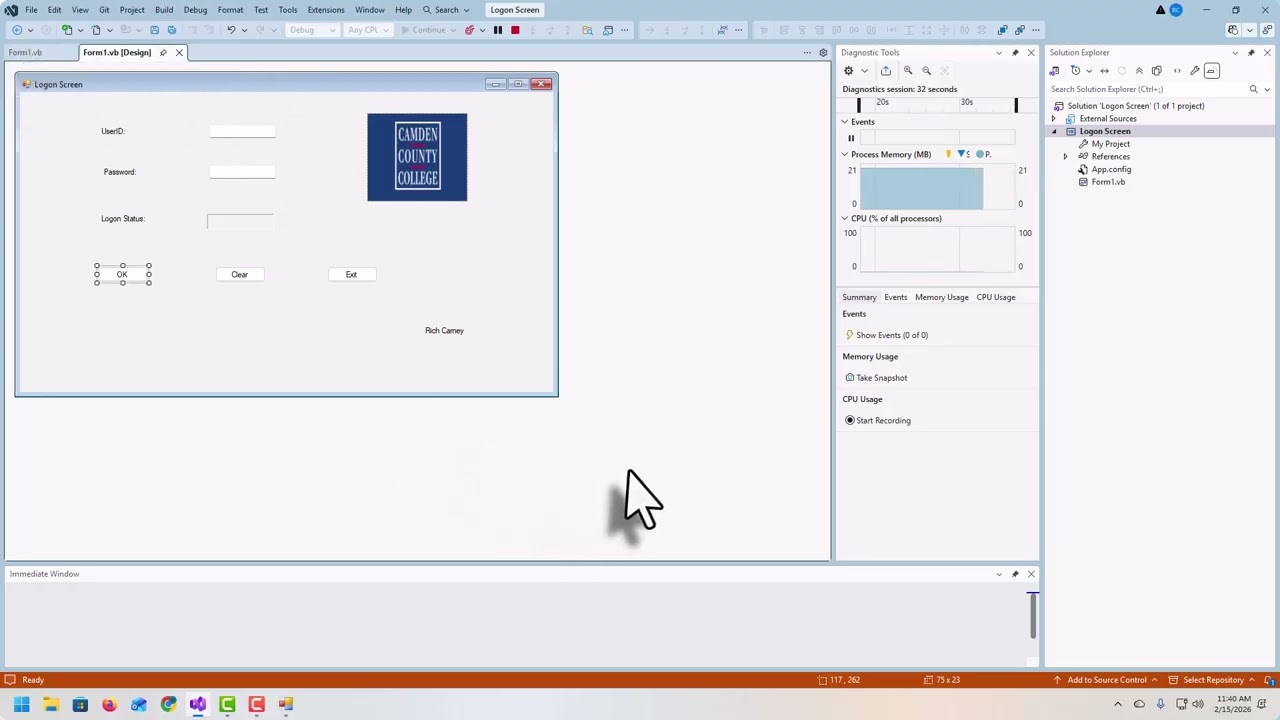Image resolution: width=1280 pixels, height=720 pixels.
Task: Select Form1.vb in Solution Explorer
Action: [1108, 182]
